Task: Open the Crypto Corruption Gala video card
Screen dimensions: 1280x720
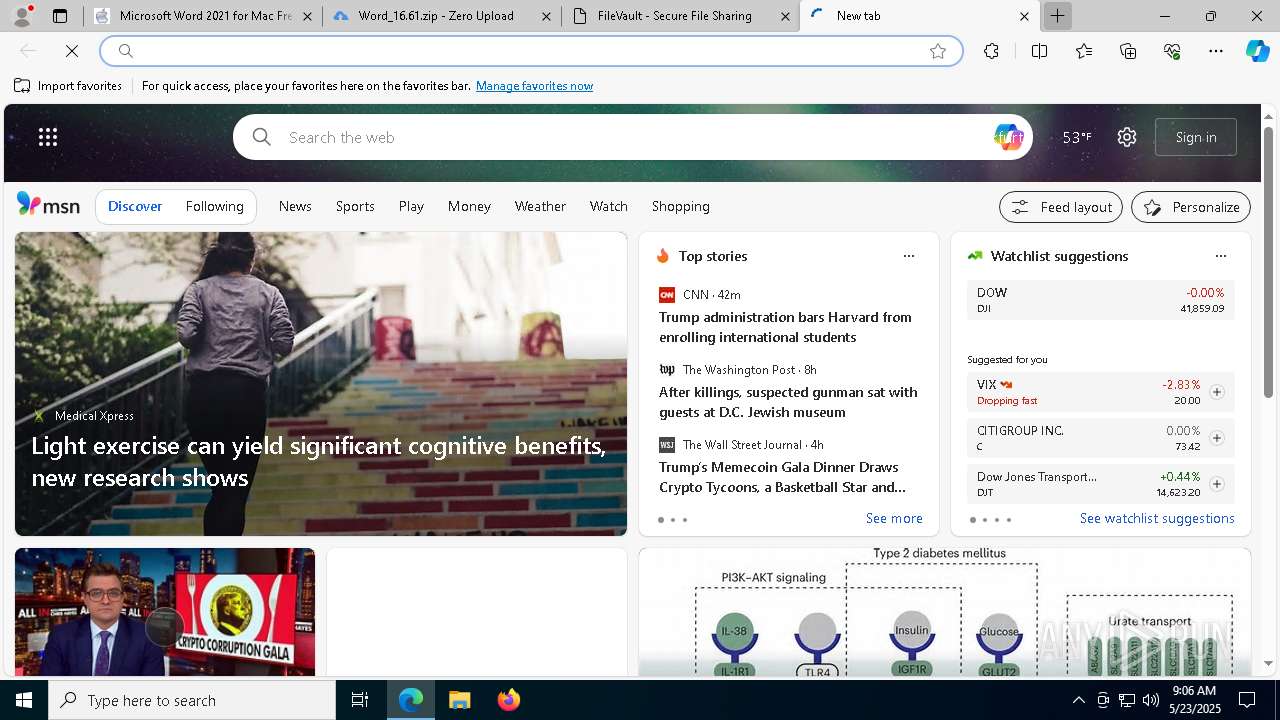Action: click(165, 612)
